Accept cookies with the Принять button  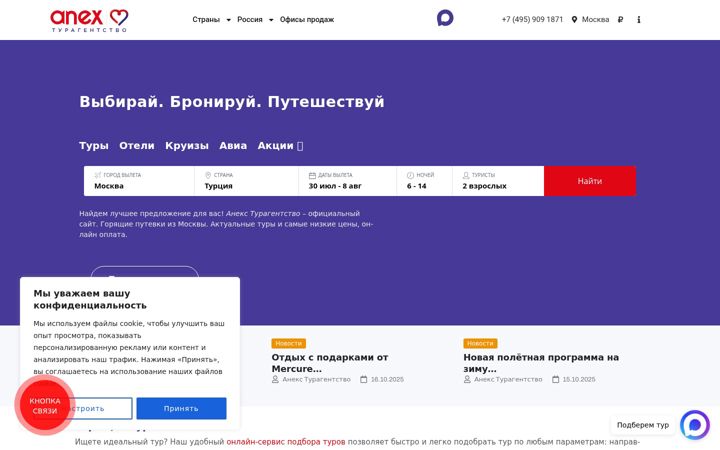(181, 408)
